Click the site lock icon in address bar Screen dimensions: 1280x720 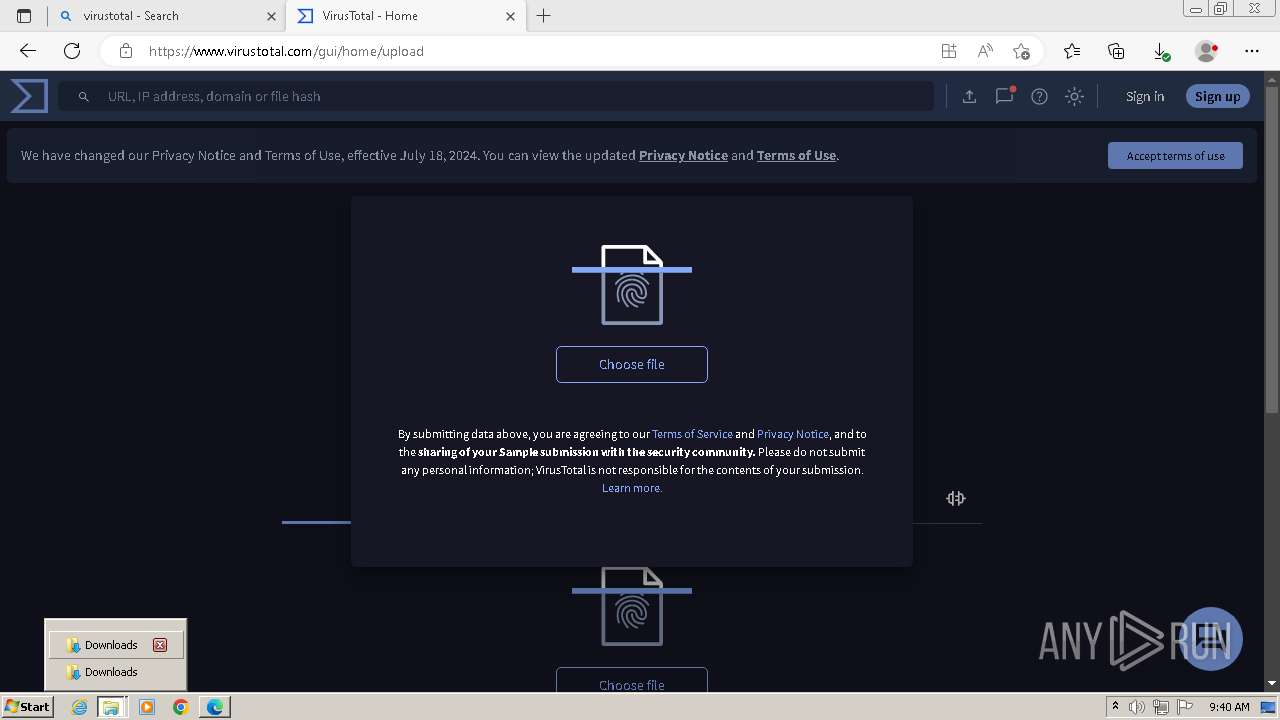126,51
